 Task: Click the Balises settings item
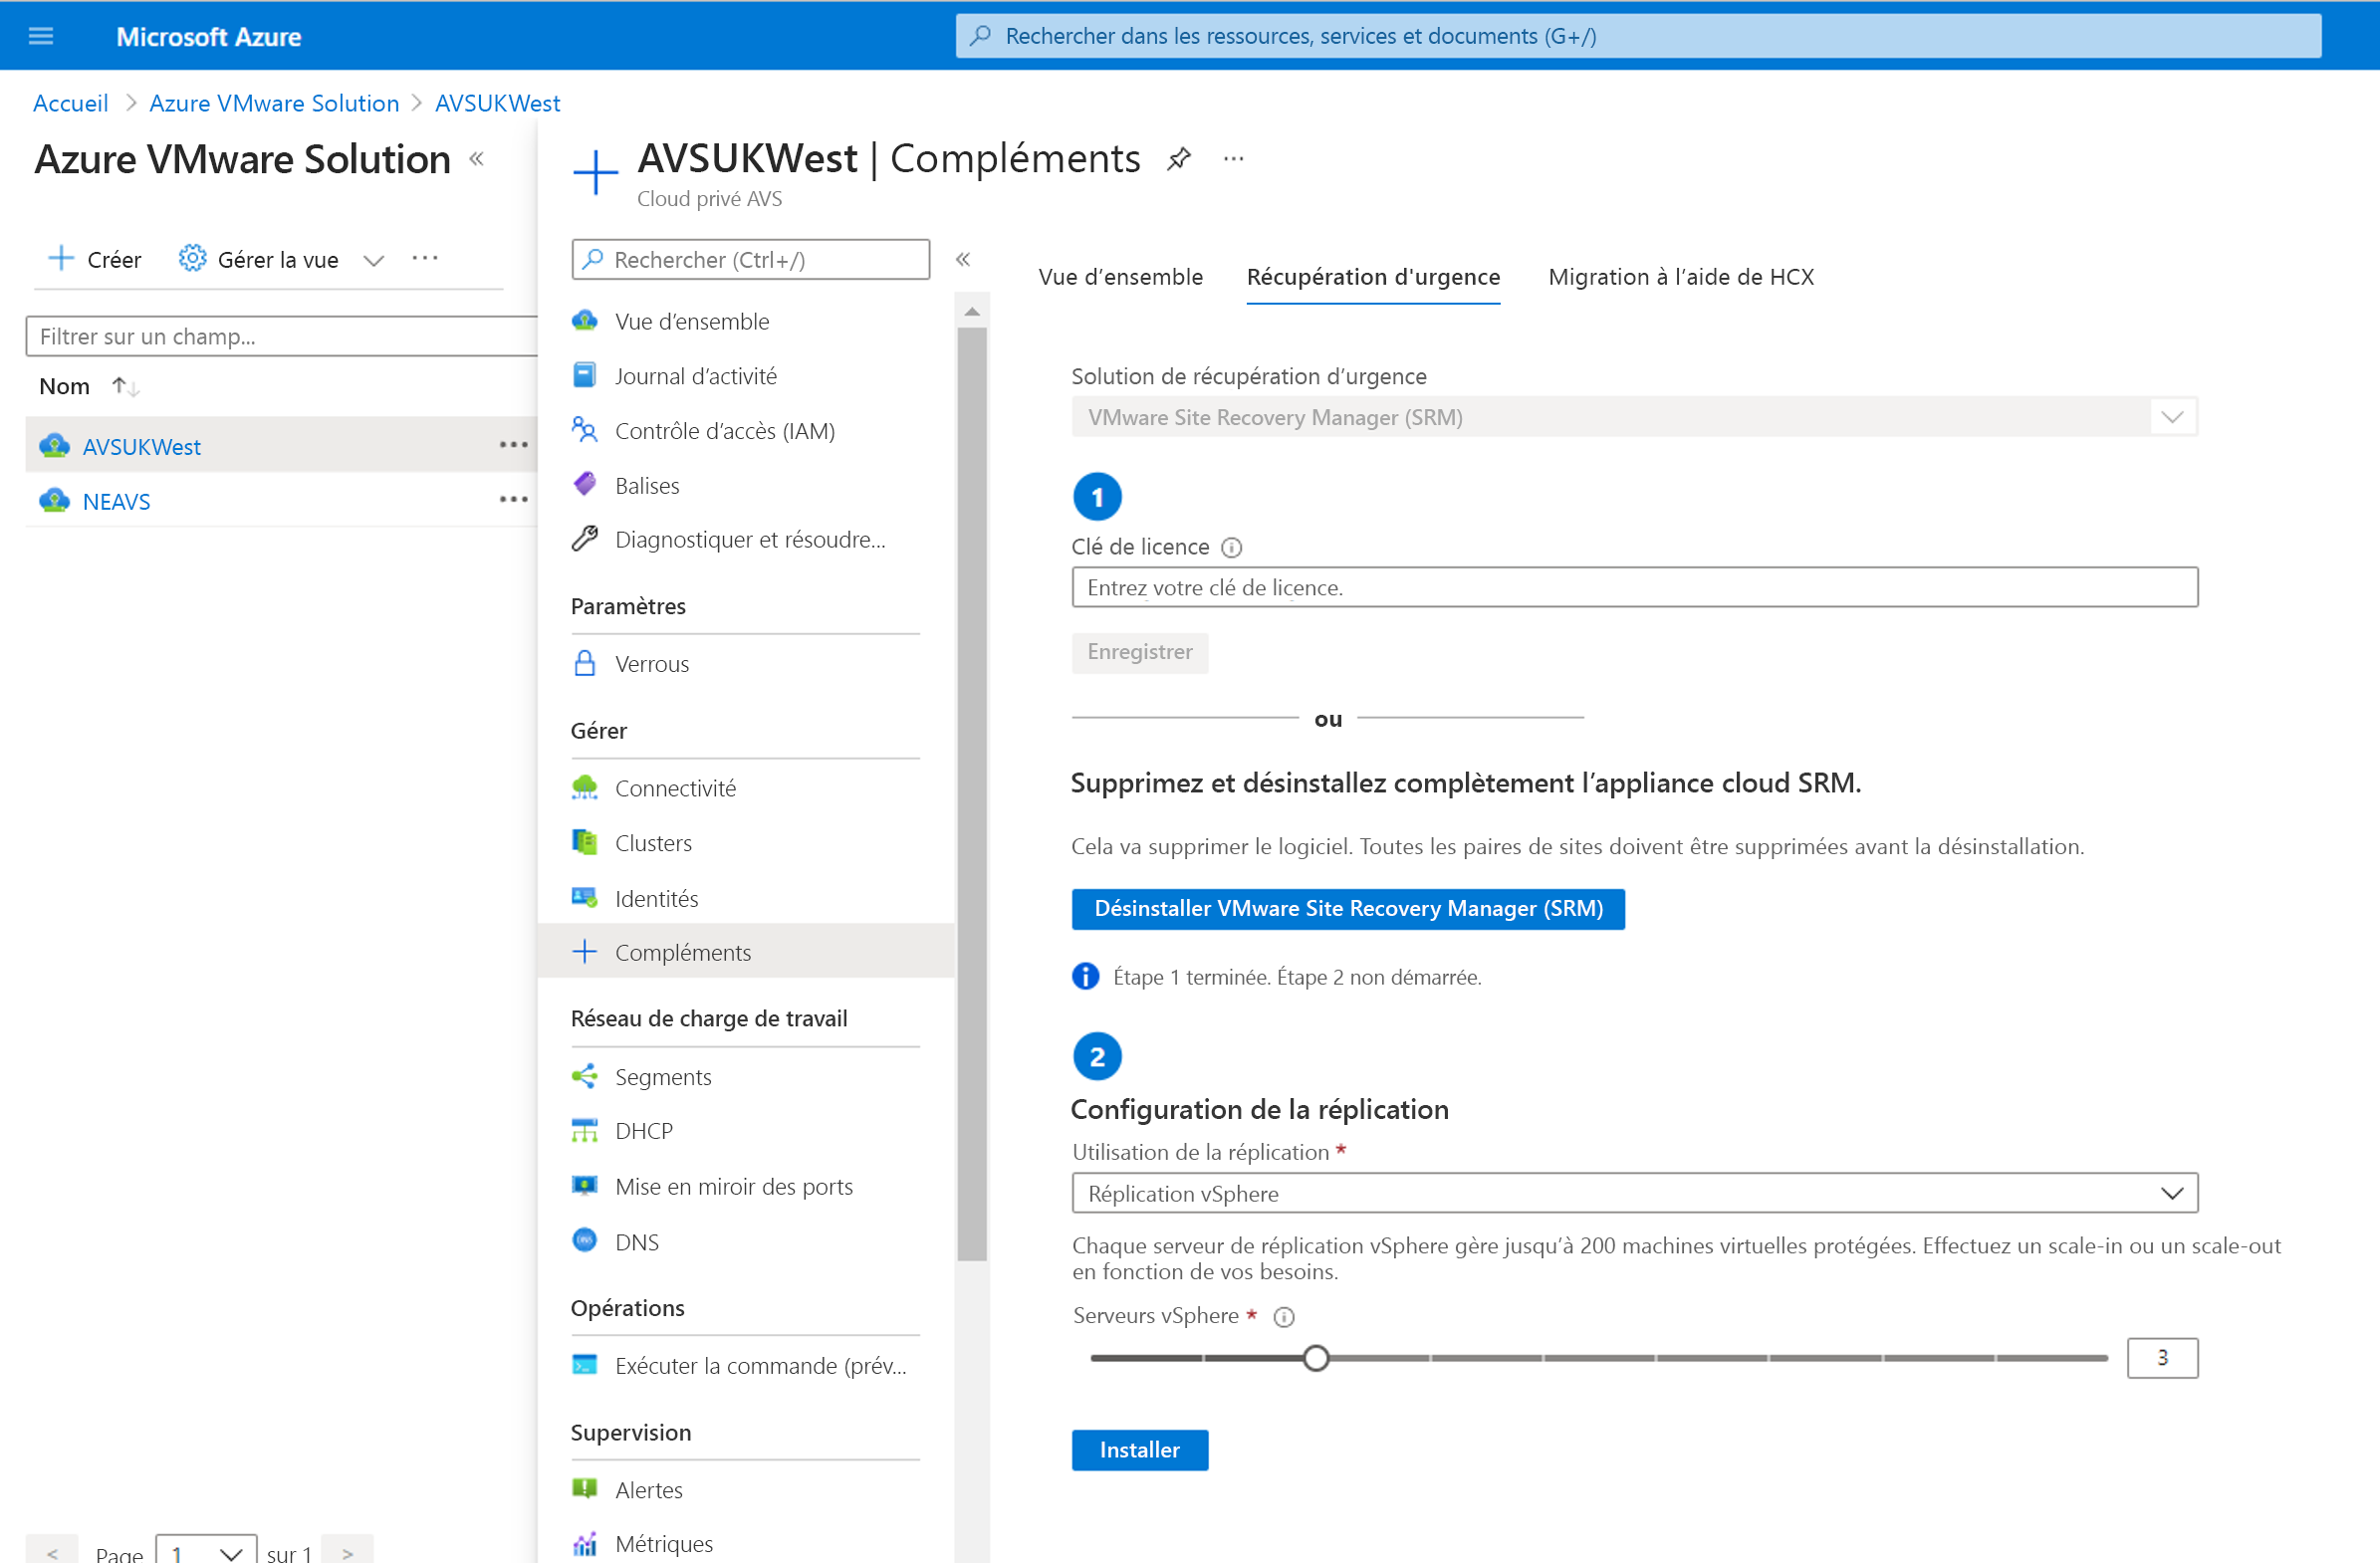pyautogui.click(x=647, y=483)
